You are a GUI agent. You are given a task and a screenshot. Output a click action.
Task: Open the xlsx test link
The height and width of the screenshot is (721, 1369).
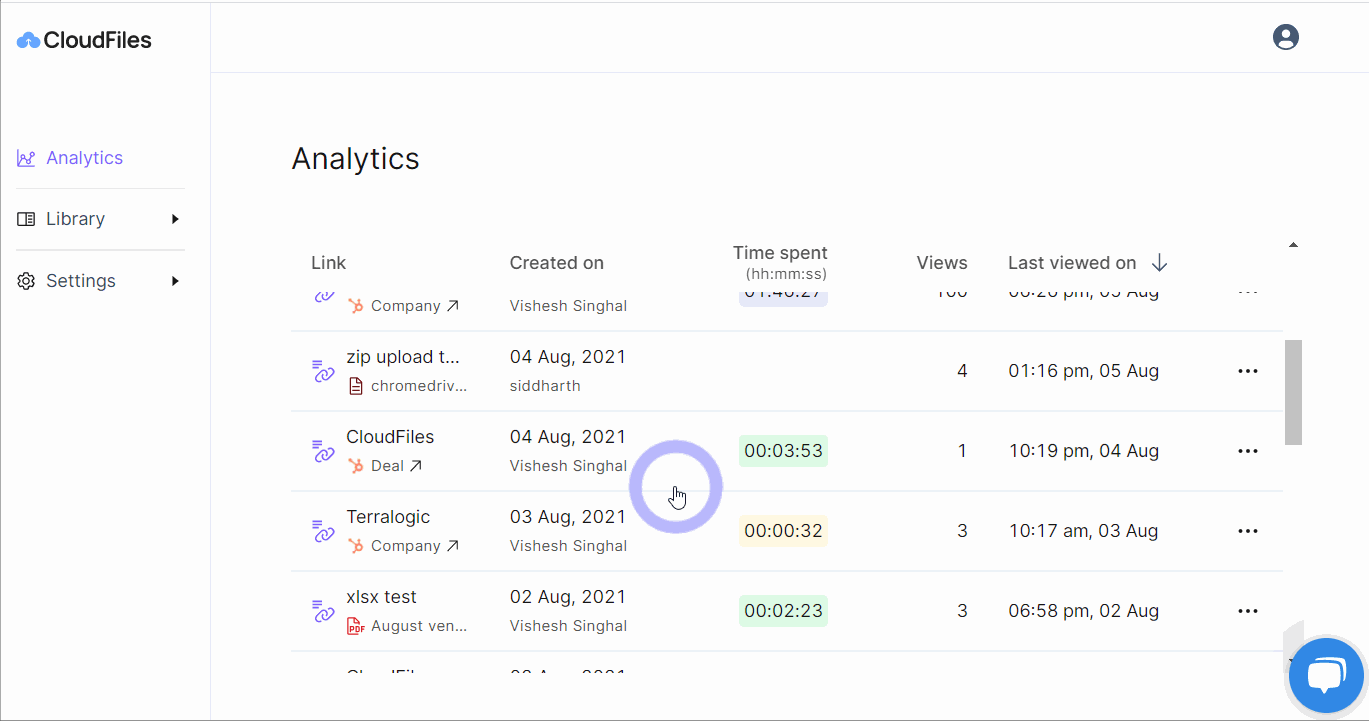click(x=381, y=597)
